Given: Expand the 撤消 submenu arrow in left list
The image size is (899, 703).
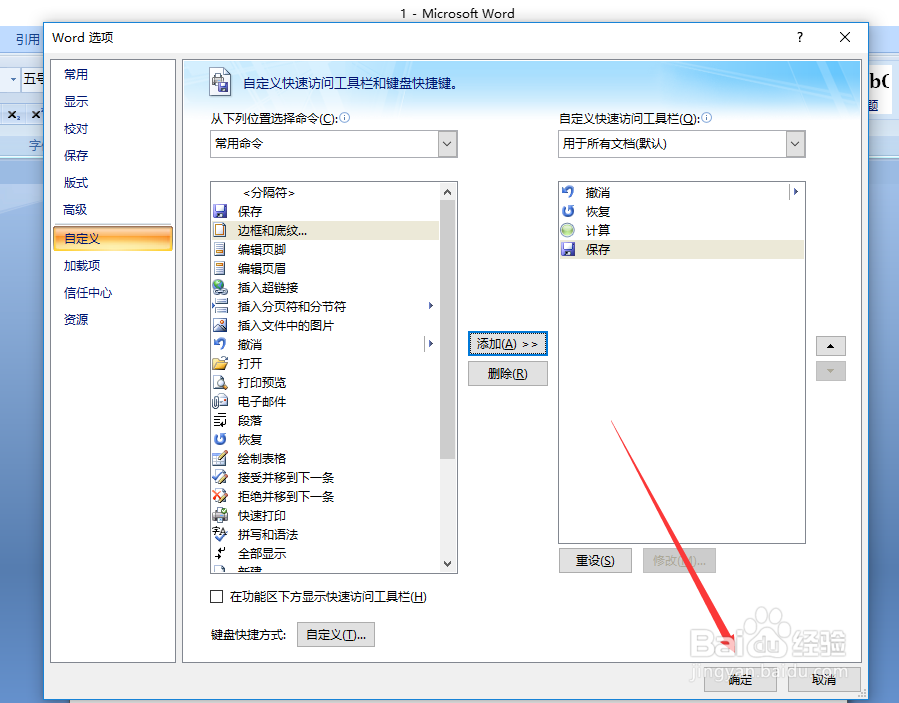Looking at the screenshot, I should 431,343.
